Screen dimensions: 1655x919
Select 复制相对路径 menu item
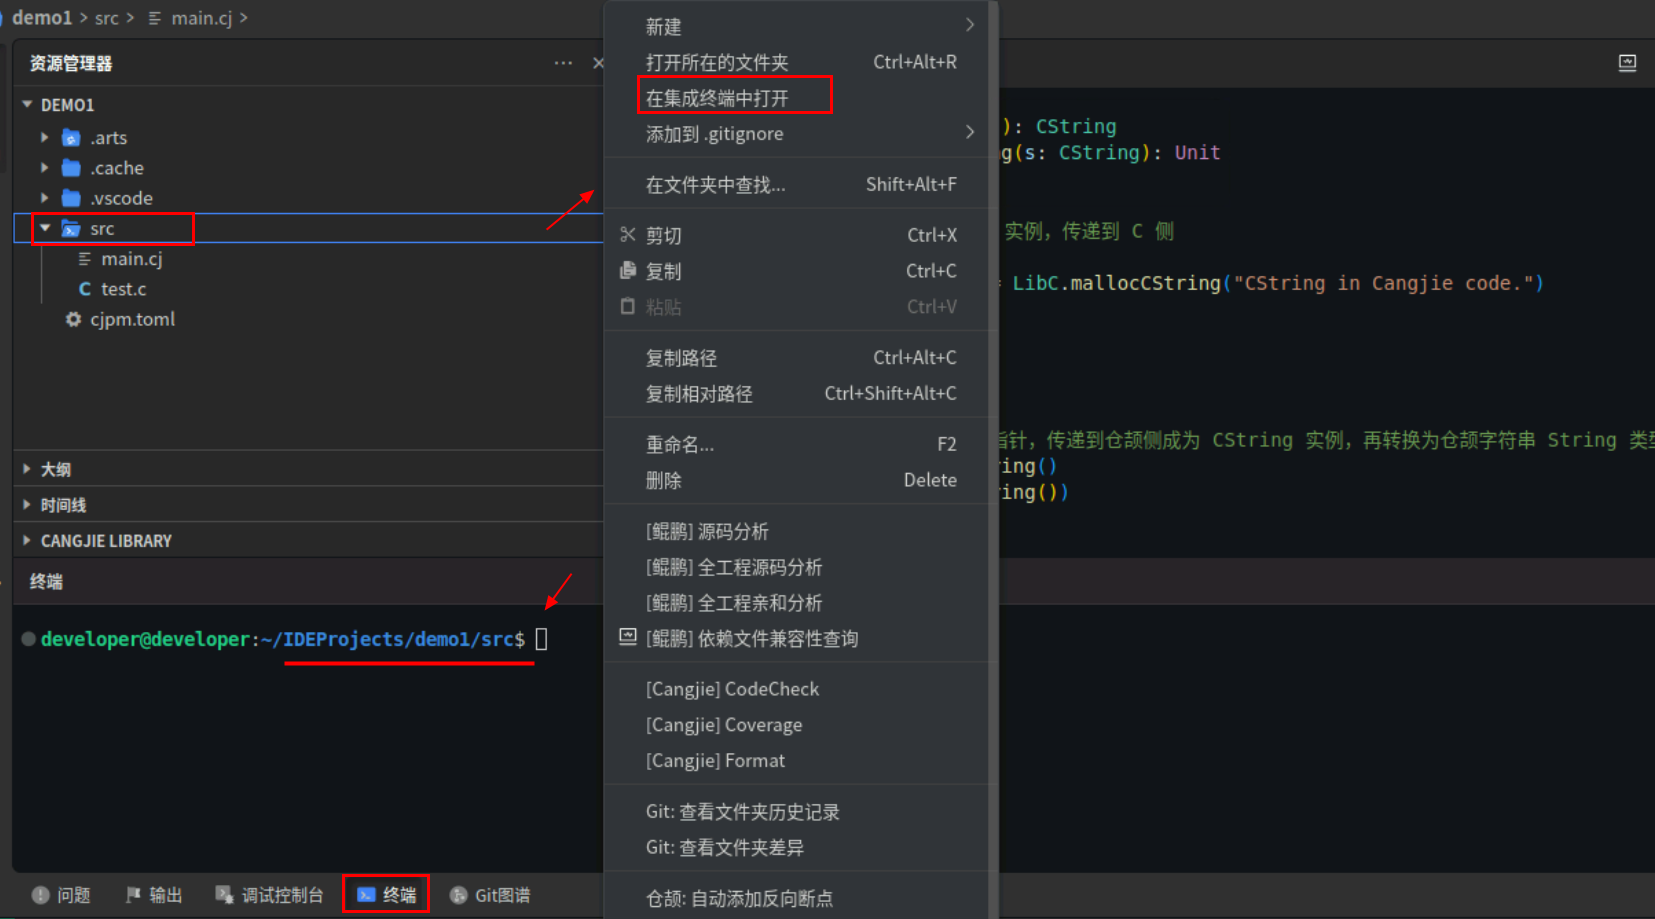[796, 393]
